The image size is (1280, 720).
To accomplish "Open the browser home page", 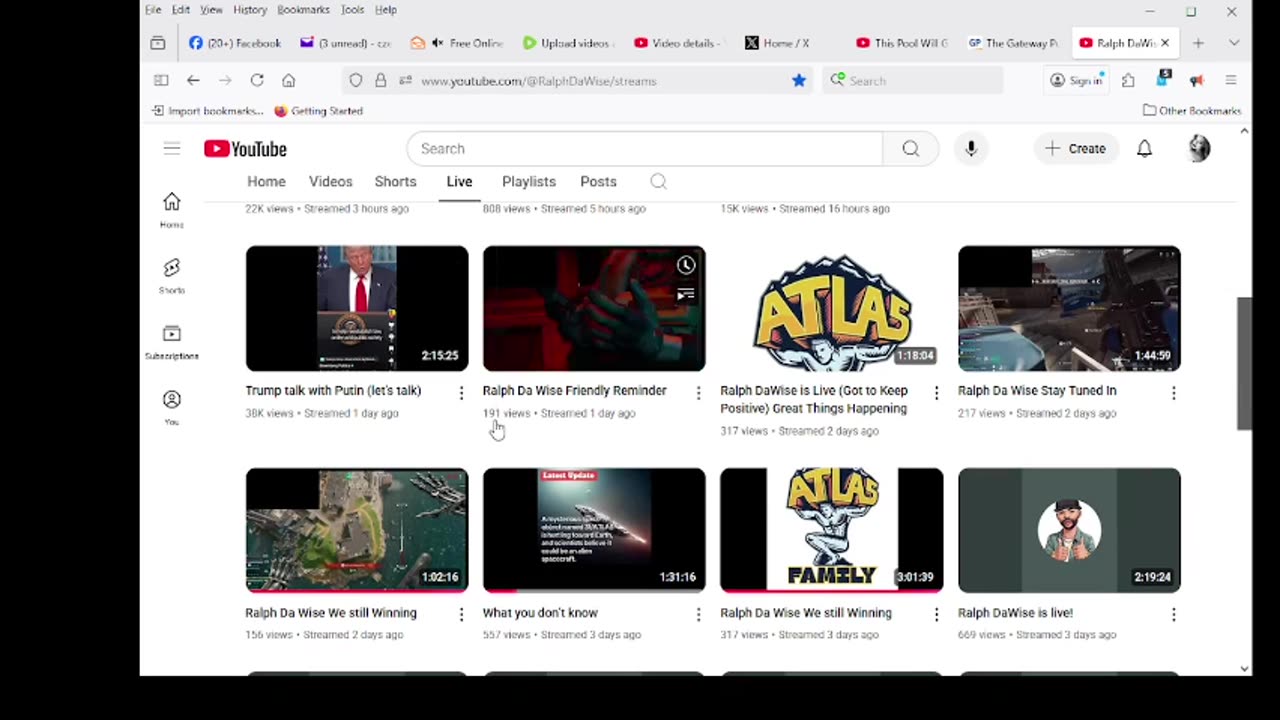I will [288, 80].
